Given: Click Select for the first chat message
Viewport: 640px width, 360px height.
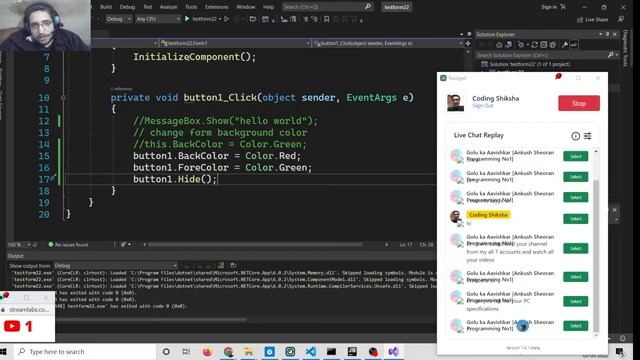Looking at the screenshot, I should click(576, 156).
